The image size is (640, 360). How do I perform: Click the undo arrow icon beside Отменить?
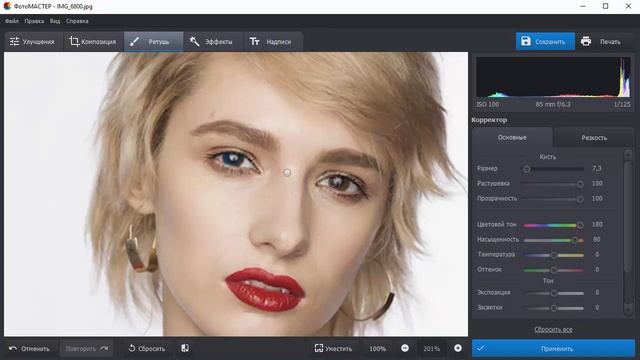tap(13, 349)
